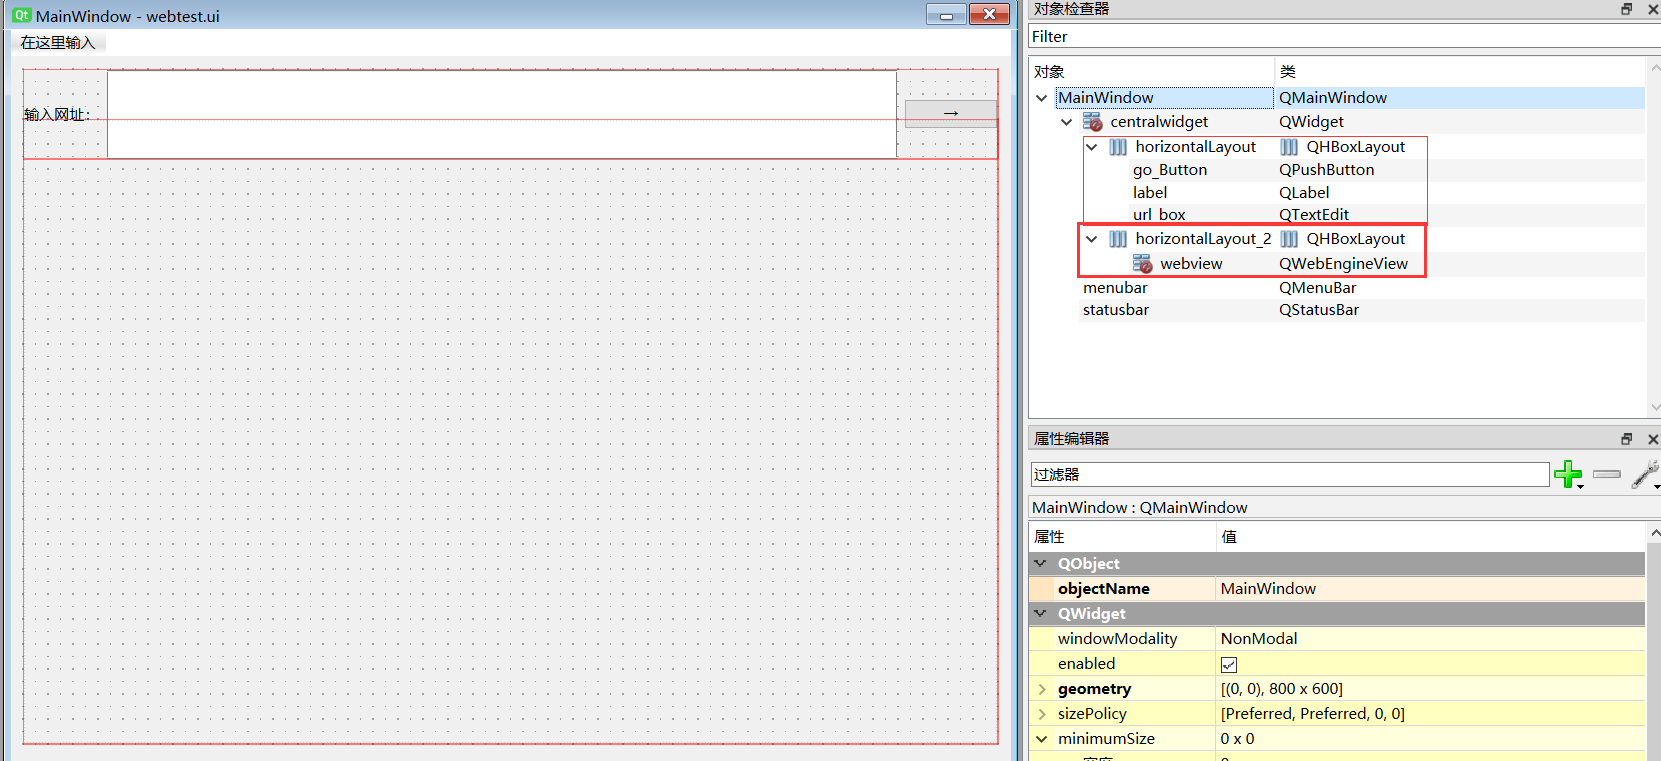Click in the URL text edit box
1661x761 pixels.
click(x=502, y=114)
